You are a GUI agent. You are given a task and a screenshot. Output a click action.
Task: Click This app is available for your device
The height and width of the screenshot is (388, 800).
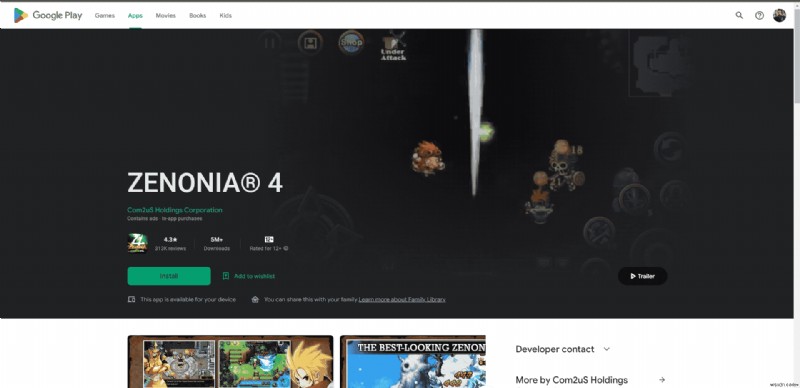click(188, 300)
